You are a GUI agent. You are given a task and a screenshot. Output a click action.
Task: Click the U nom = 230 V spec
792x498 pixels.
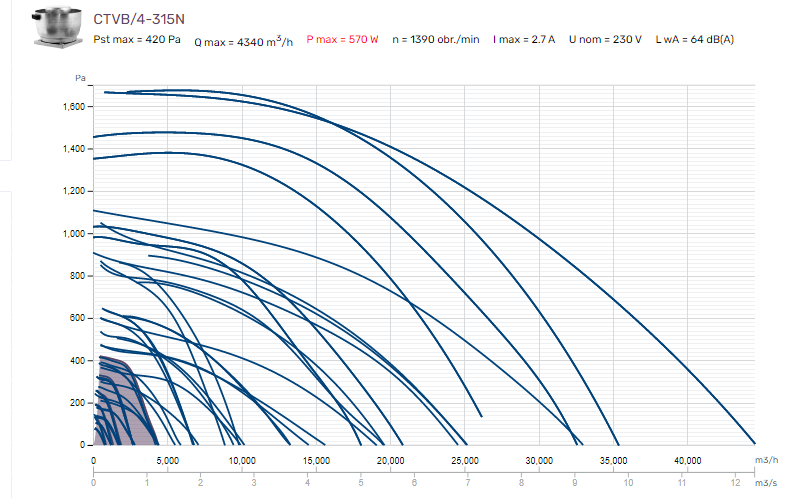605,40
